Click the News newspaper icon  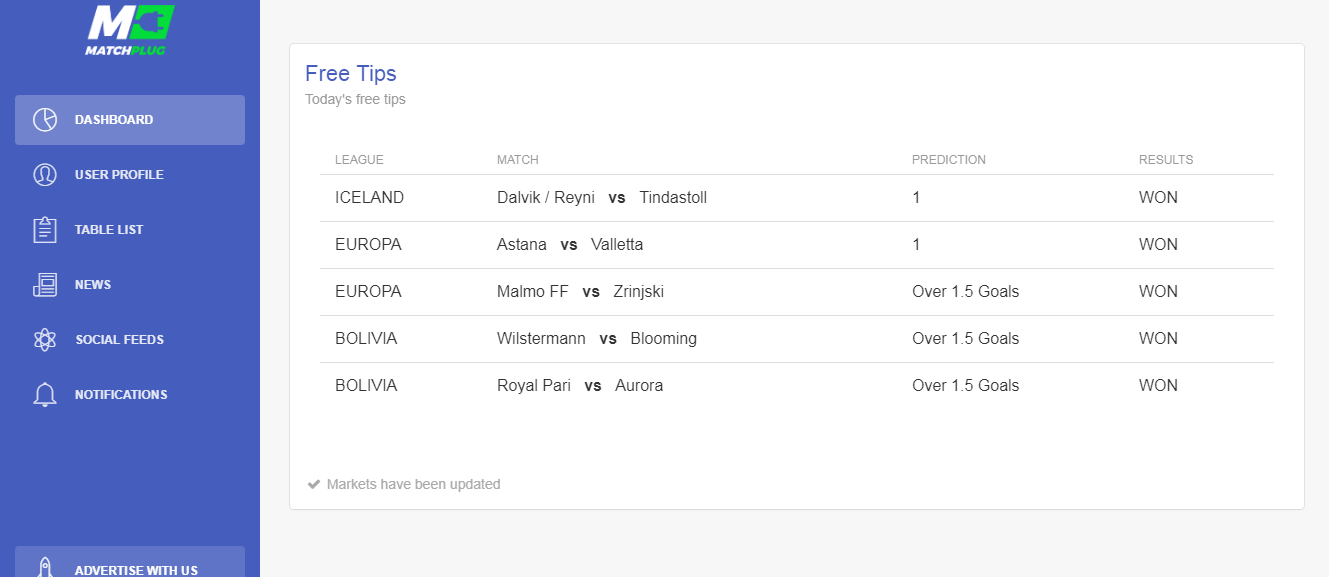(45, 285)
